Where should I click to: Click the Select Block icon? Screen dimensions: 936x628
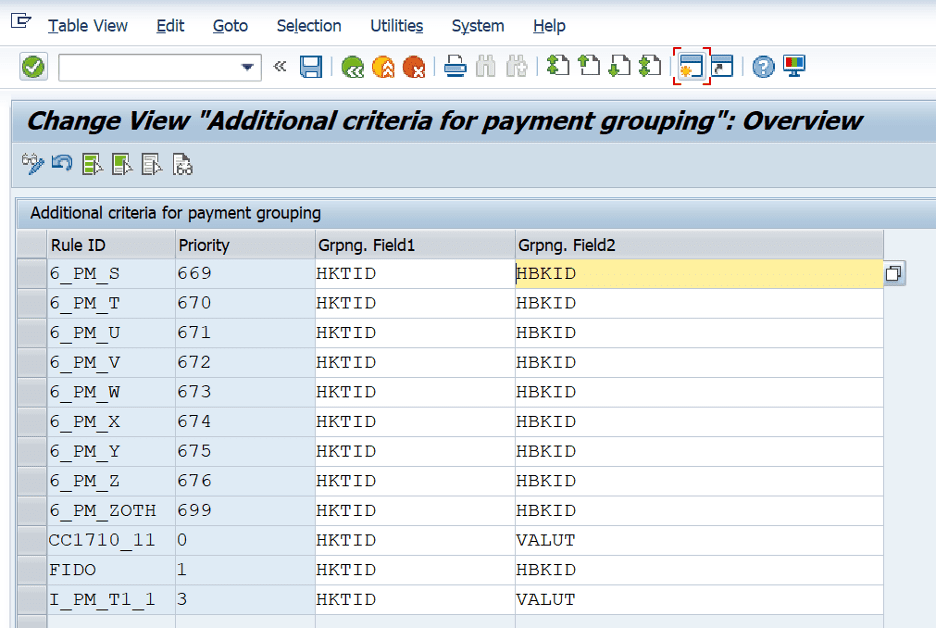click(x=122, y=164)
